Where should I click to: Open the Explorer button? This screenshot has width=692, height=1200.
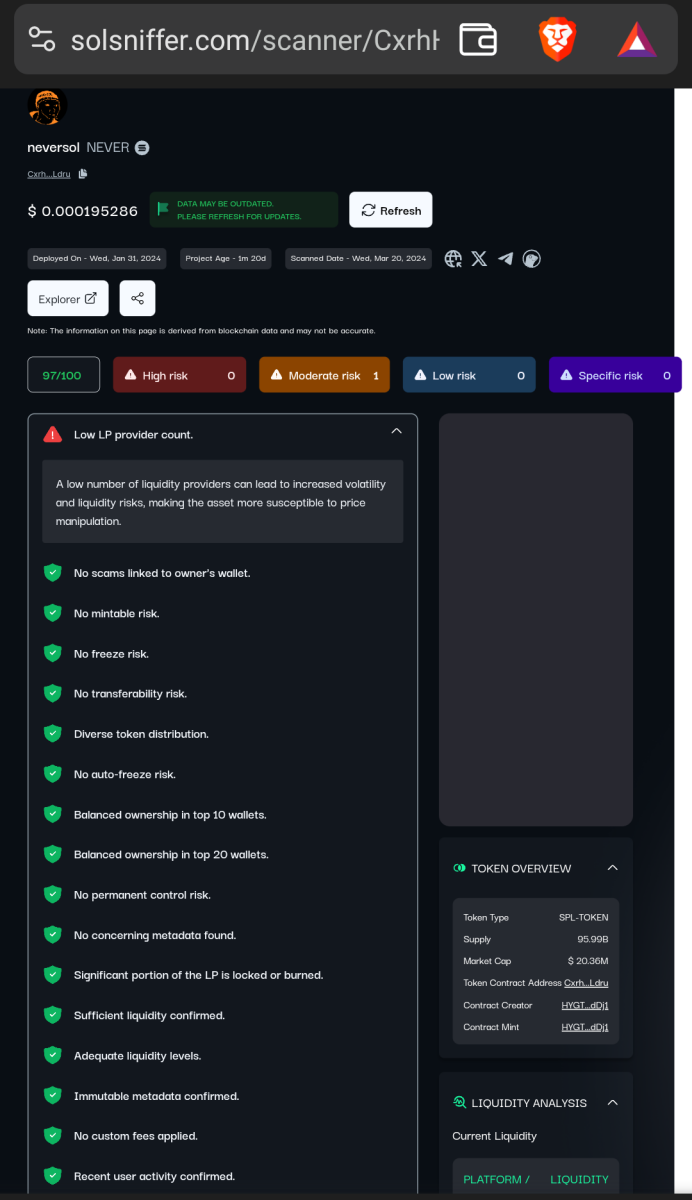[67, 297]
